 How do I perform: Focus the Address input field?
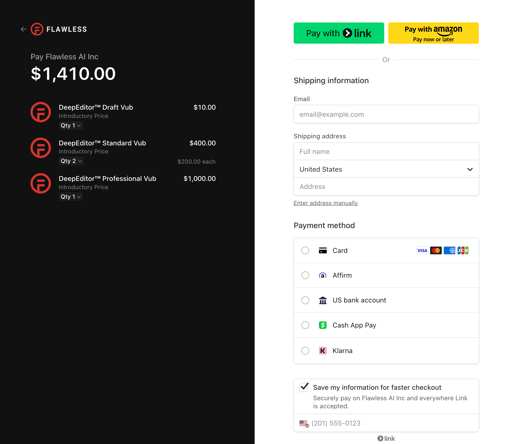coord(386,187)
